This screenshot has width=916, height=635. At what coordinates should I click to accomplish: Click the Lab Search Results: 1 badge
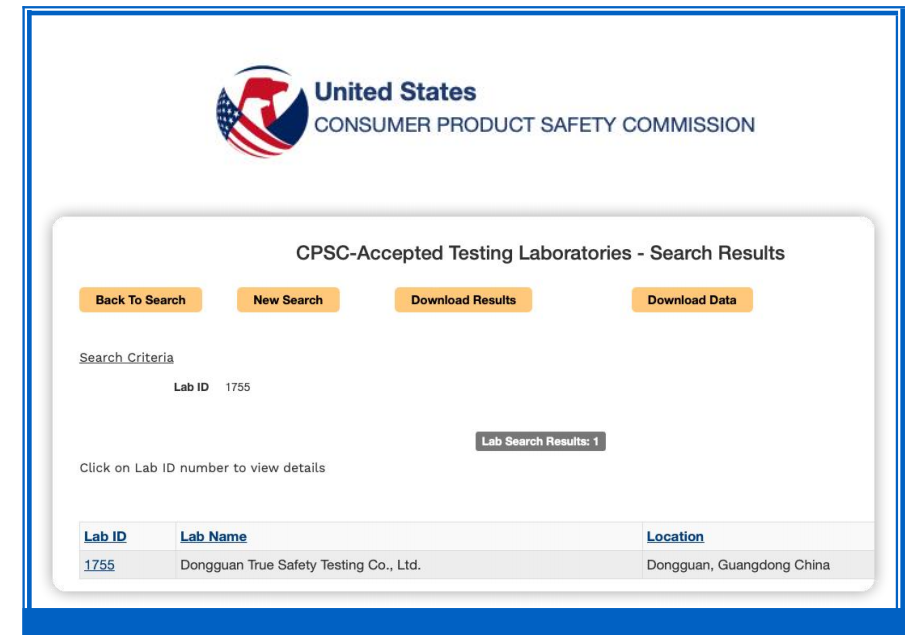[x=541, y=441]
